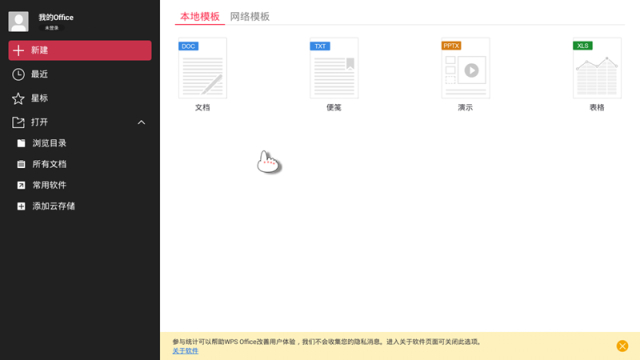Click the open-folder icon beside 打开

pos(18,122)
